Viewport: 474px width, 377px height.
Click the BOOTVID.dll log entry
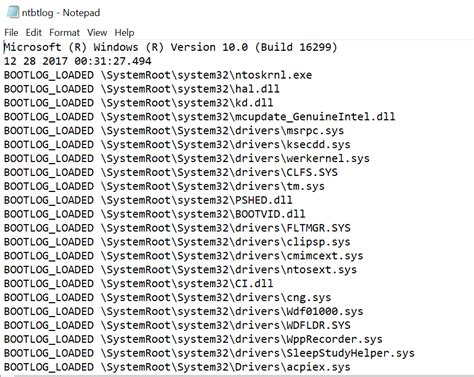(x=155, y=214)
